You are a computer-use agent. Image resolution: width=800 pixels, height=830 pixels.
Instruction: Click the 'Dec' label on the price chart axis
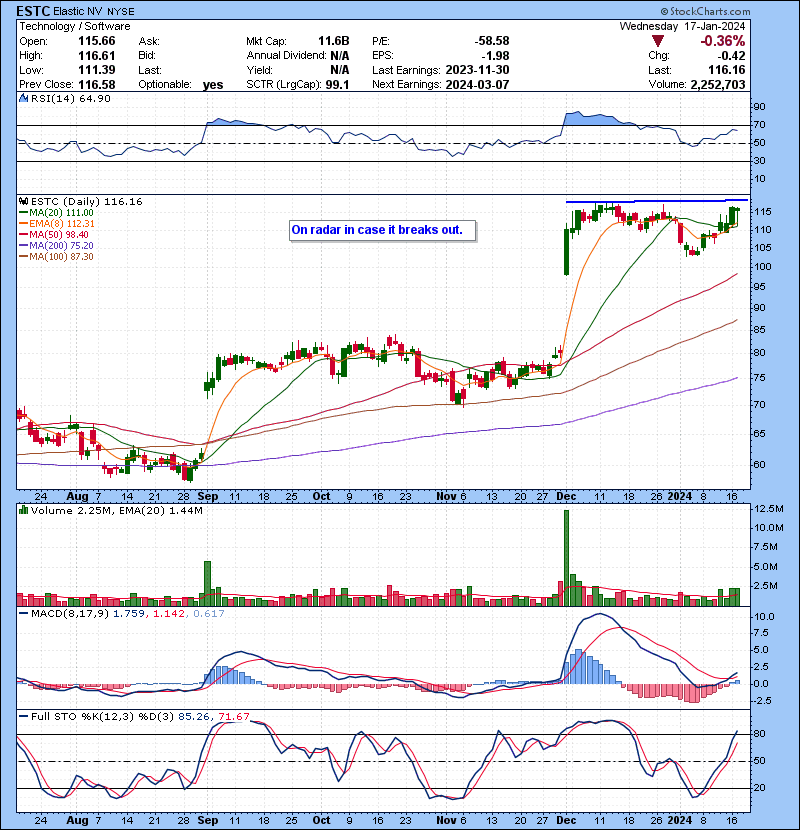(x=566, y=496)
